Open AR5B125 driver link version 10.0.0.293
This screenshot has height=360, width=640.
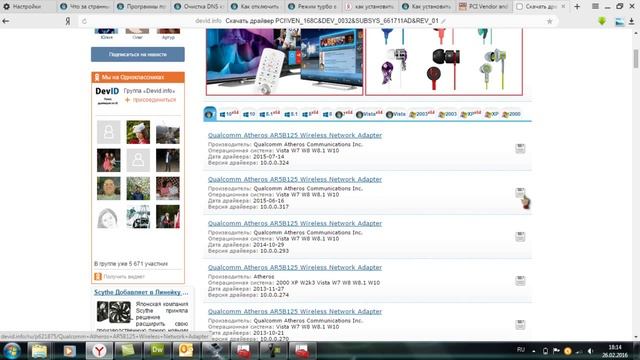pos(295,223)
